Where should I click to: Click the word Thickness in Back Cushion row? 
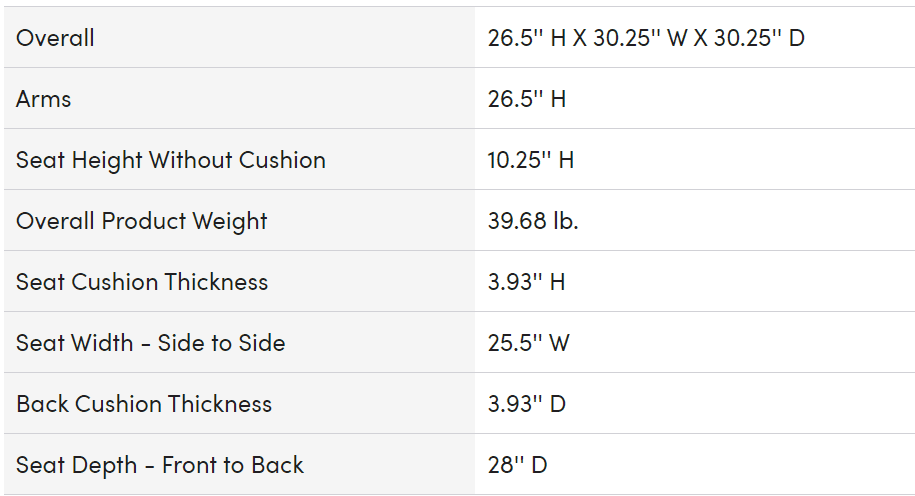[x=219, y=404]
